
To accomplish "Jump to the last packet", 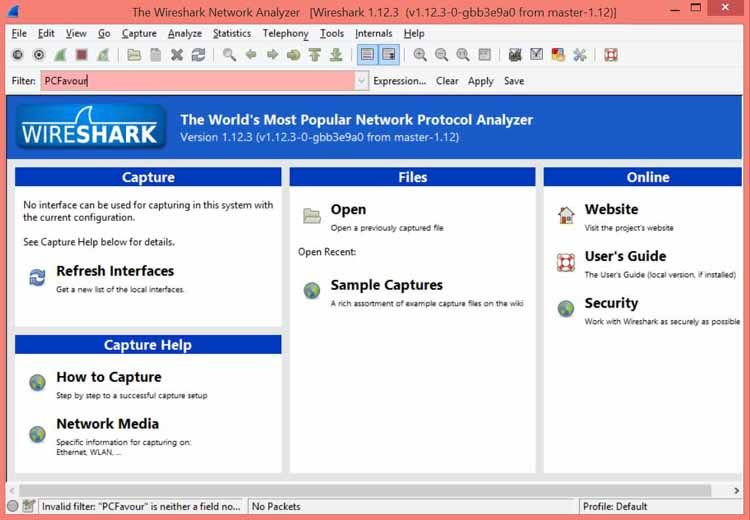I will click(x=336, y=55).
